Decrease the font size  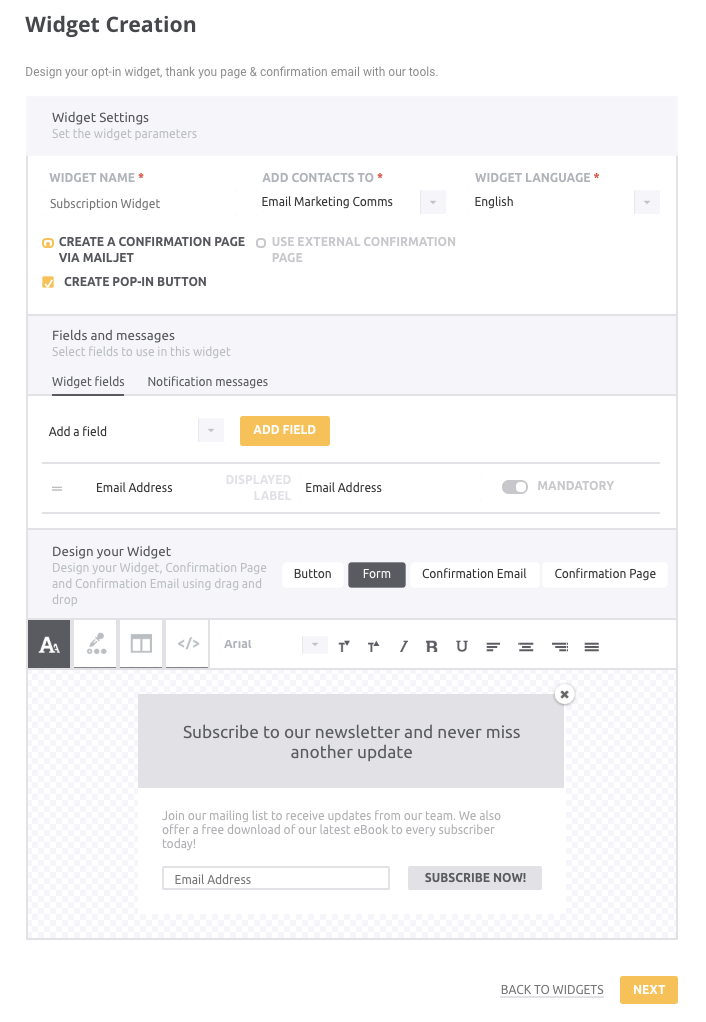[344, 647]
